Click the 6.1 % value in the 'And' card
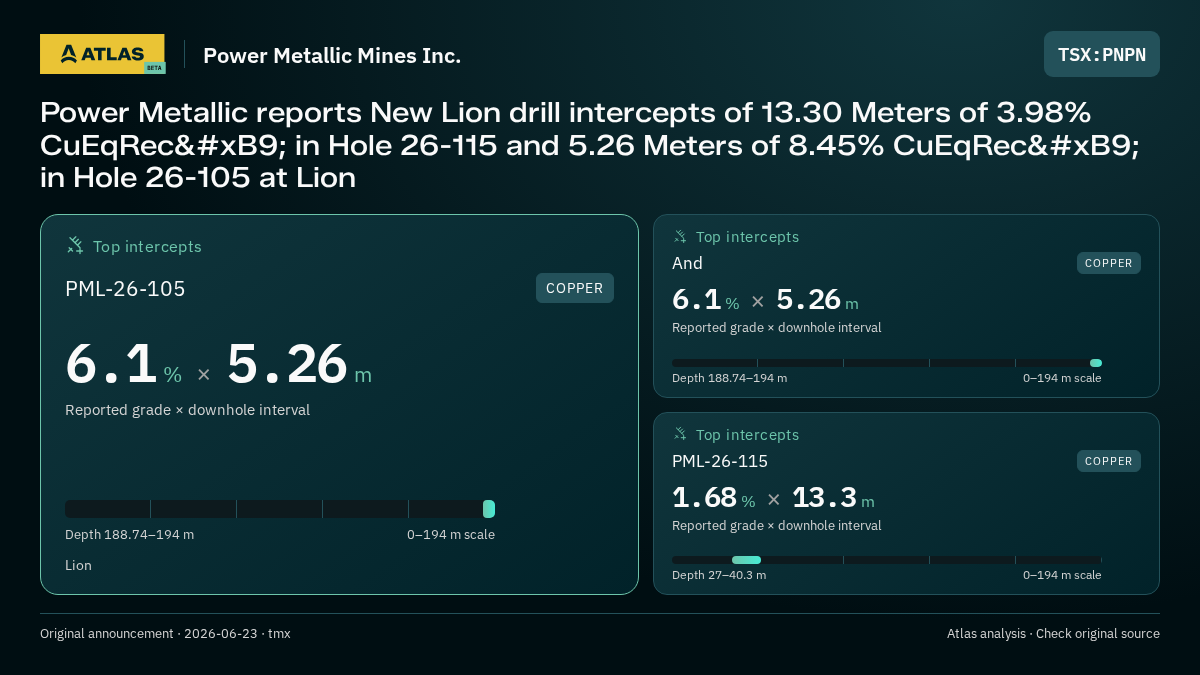The height and width of the screenshot is (675, 1200). [705, 300]
